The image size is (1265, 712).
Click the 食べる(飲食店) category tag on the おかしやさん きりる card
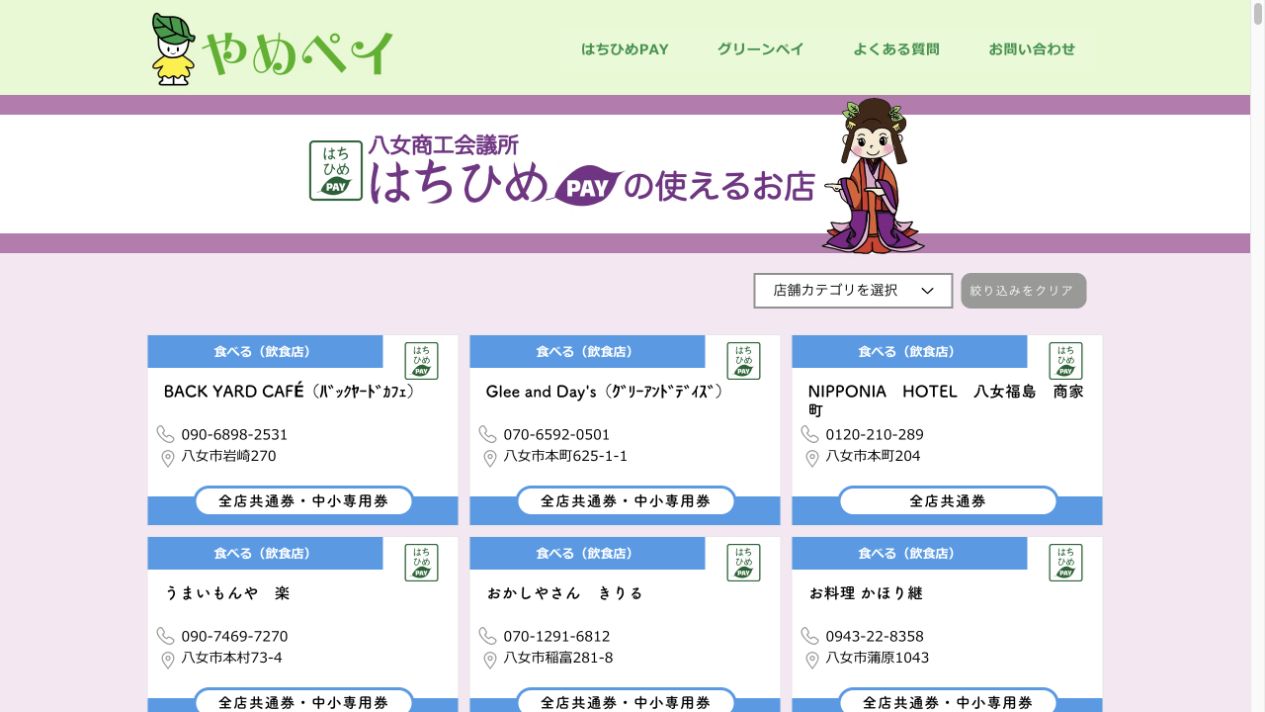[587, 553]
